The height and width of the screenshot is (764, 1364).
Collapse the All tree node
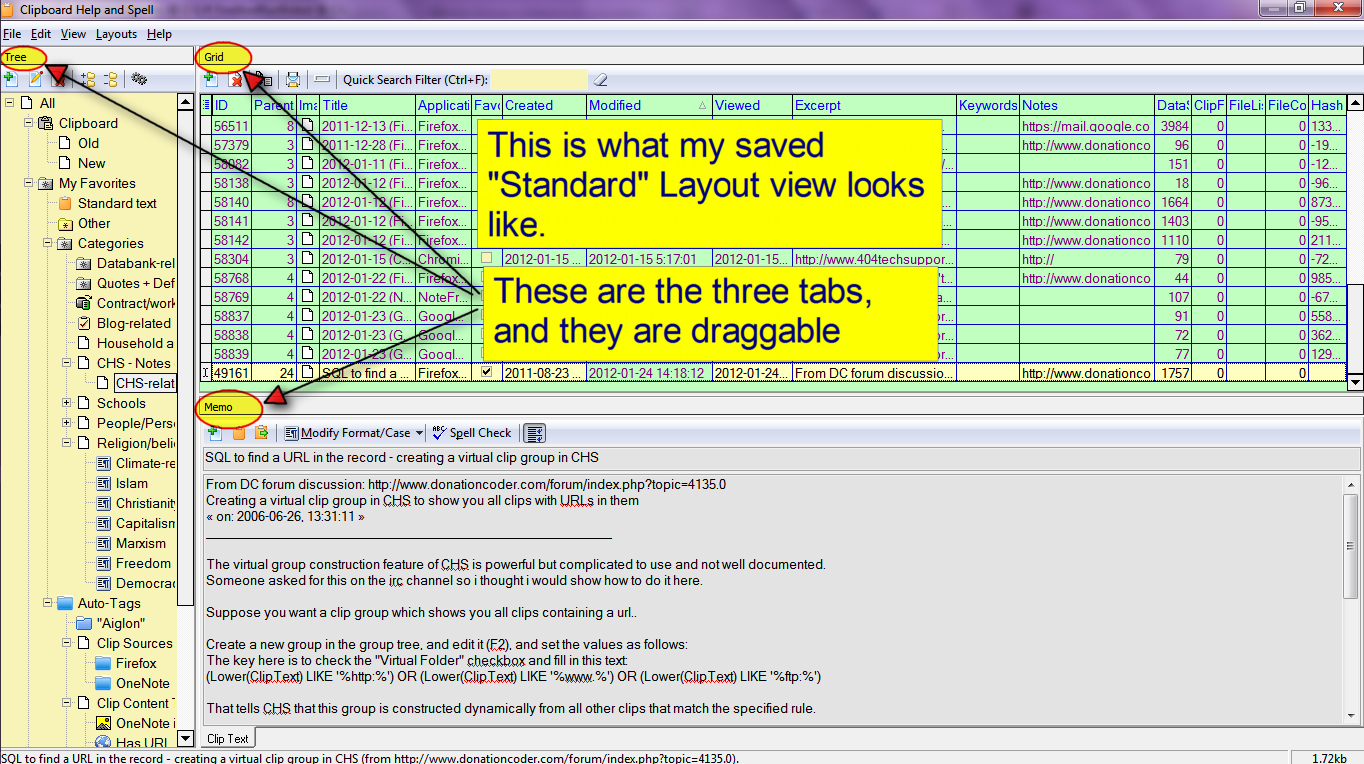coord(10,103)
